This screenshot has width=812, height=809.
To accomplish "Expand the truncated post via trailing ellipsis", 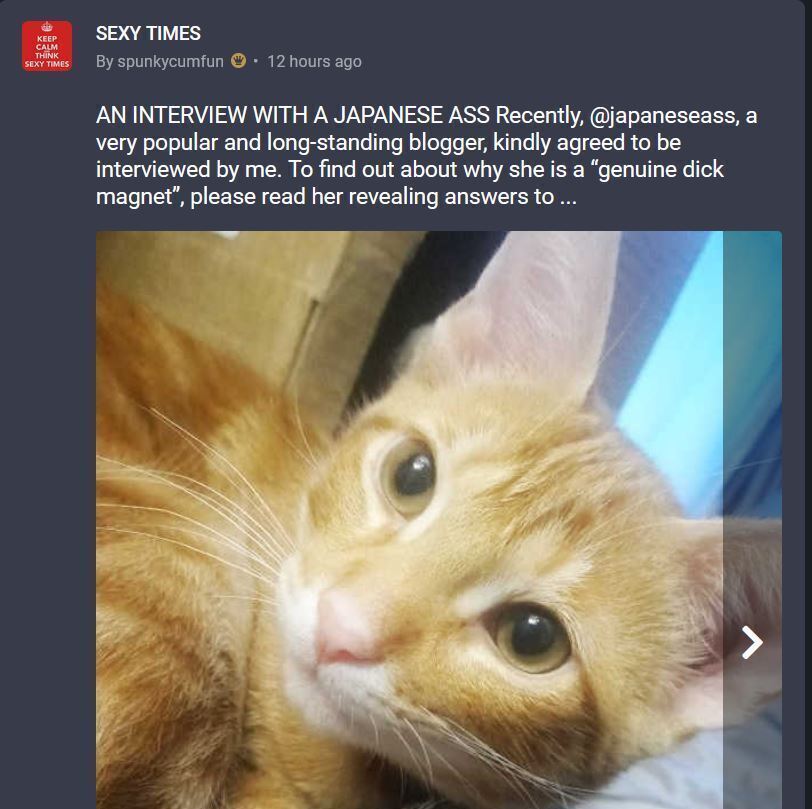I will pyautogui.click(x=568, y=197).
